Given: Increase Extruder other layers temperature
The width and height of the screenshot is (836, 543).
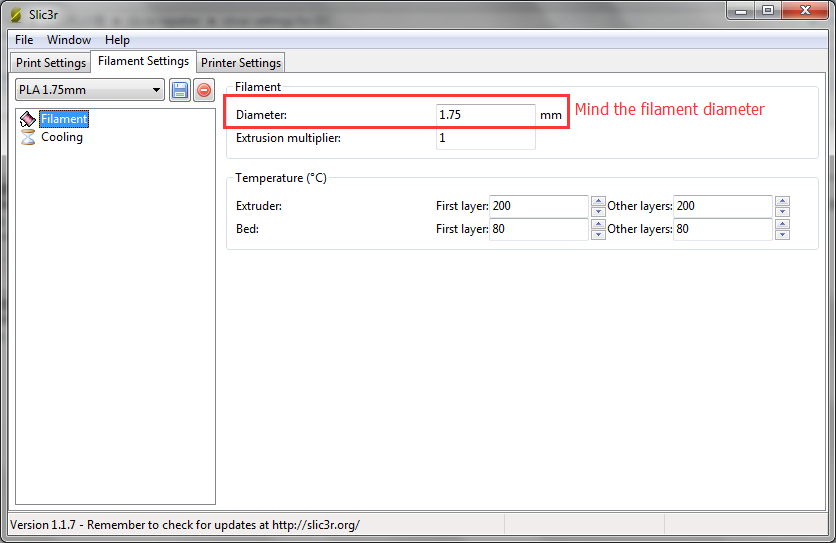Looking at the screenshot, I should pyautogui.click(x=782, y=201).
